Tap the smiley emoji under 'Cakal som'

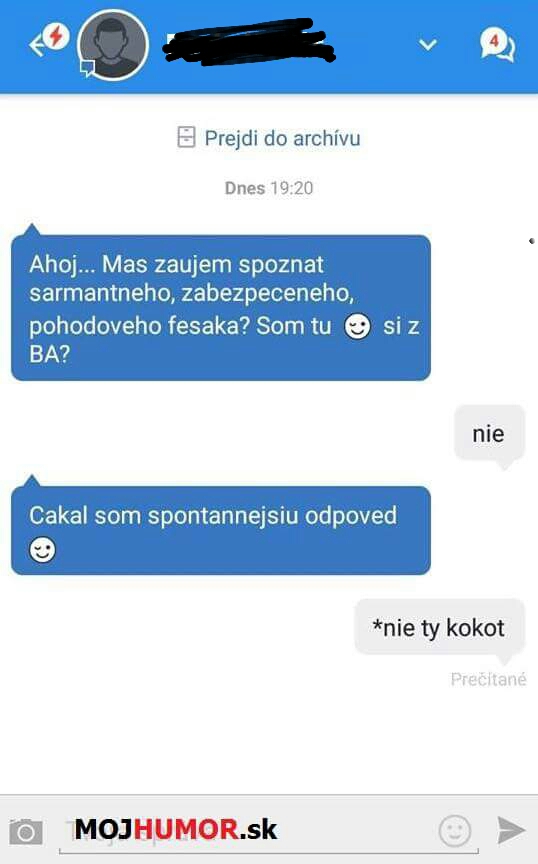tap(42, 549)
